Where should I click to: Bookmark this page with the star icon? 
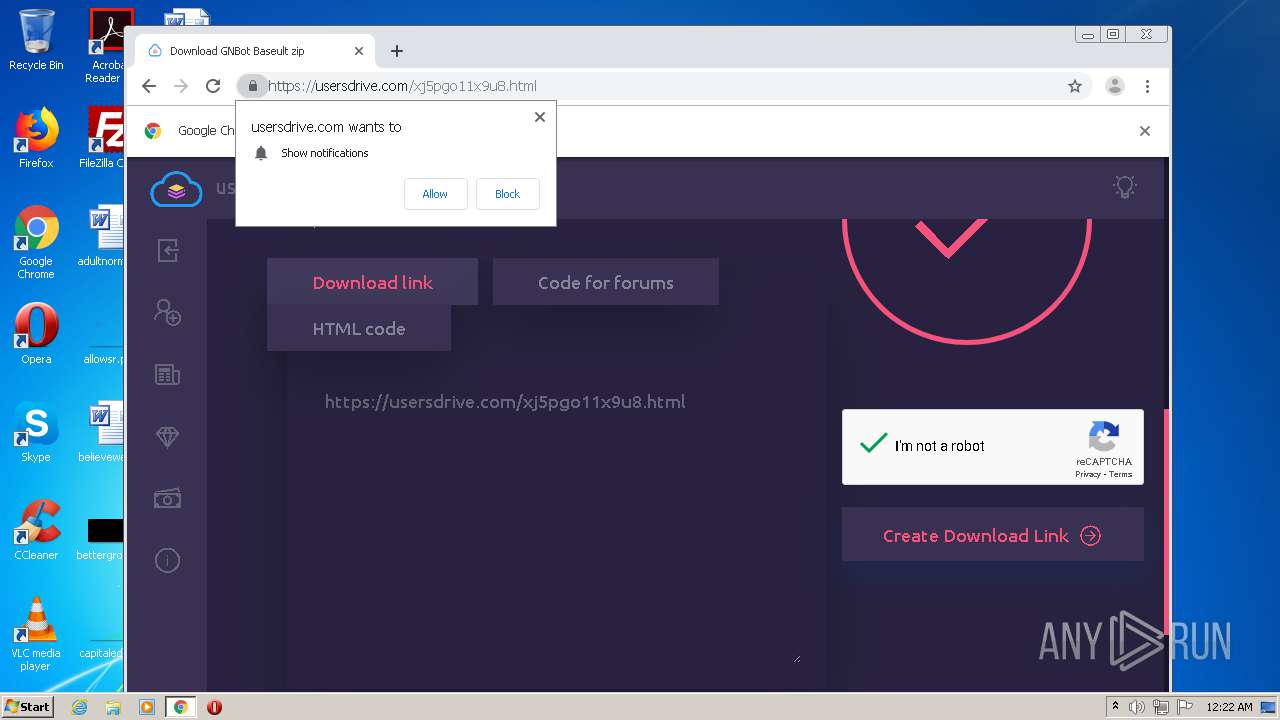pyautogui.click(x=1075, y=86)
